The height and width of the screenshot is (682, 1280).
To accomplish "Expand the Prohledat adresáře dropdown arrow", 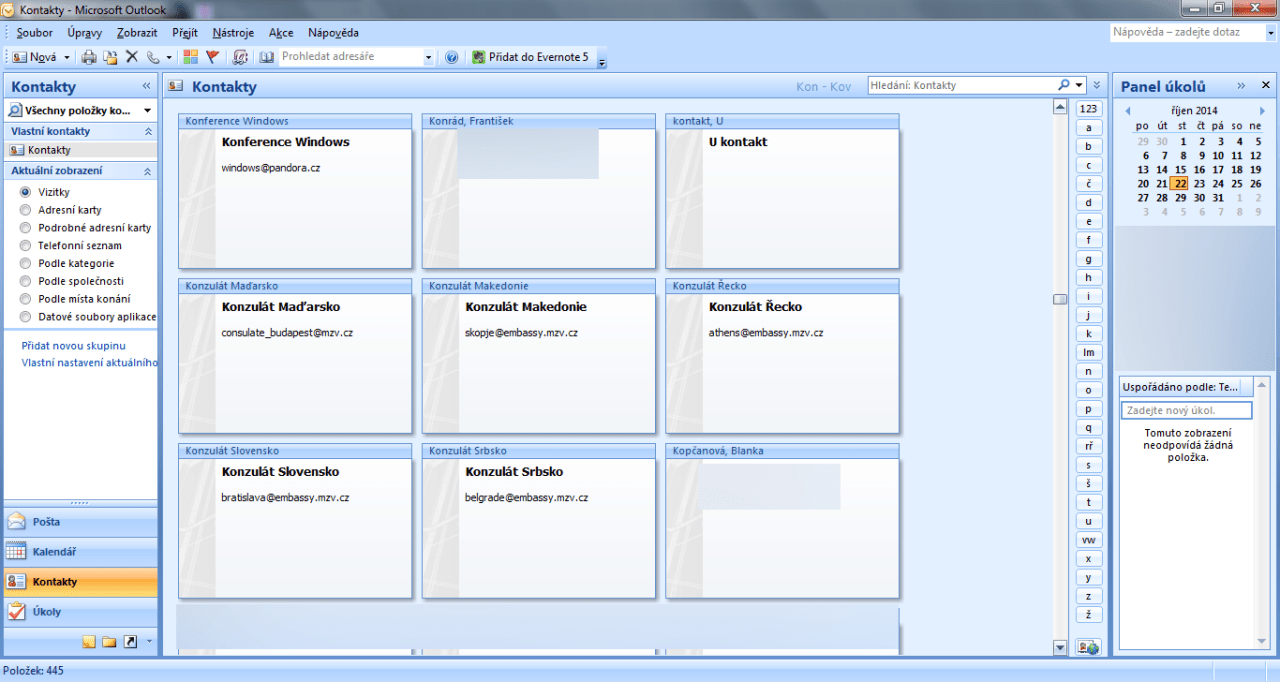I will pos(429,58).
